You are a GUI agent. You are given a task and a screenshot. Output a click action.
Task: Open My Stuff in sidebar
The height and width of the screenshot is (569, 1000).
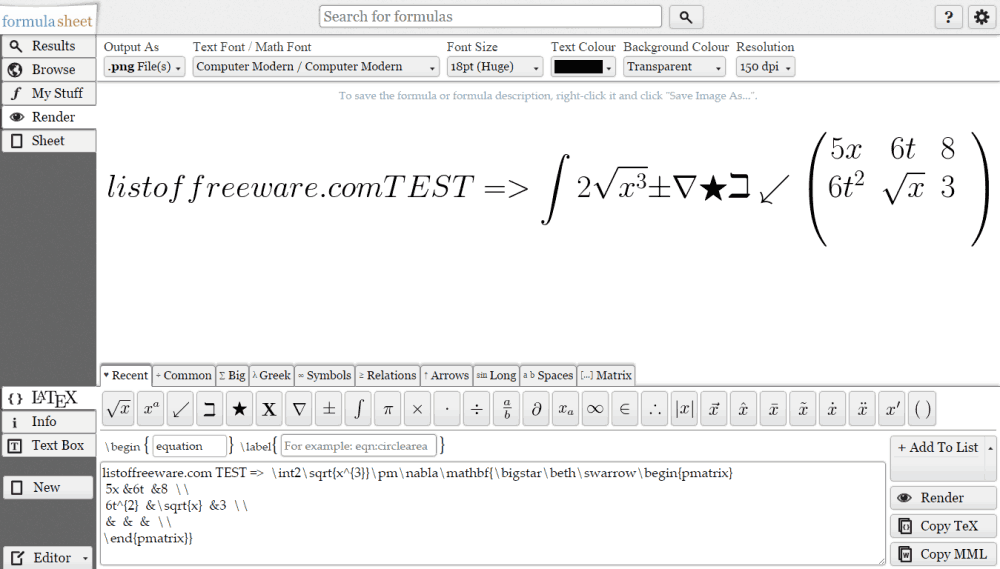tap(49, 93)
